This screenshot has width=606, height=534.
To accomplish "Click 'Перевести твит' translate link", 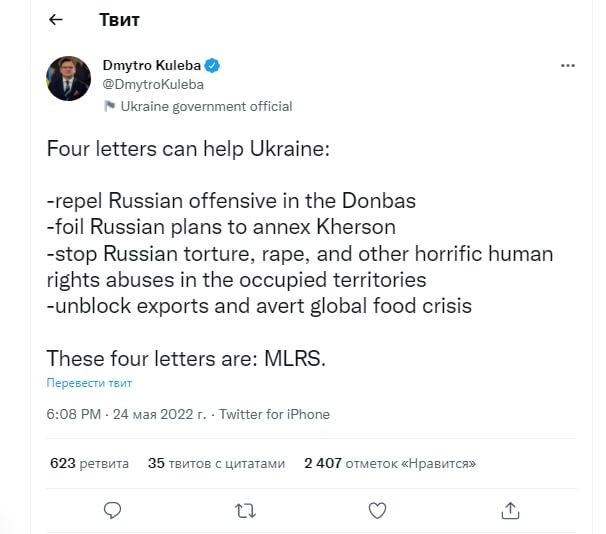I will click(x=89, y=383).
